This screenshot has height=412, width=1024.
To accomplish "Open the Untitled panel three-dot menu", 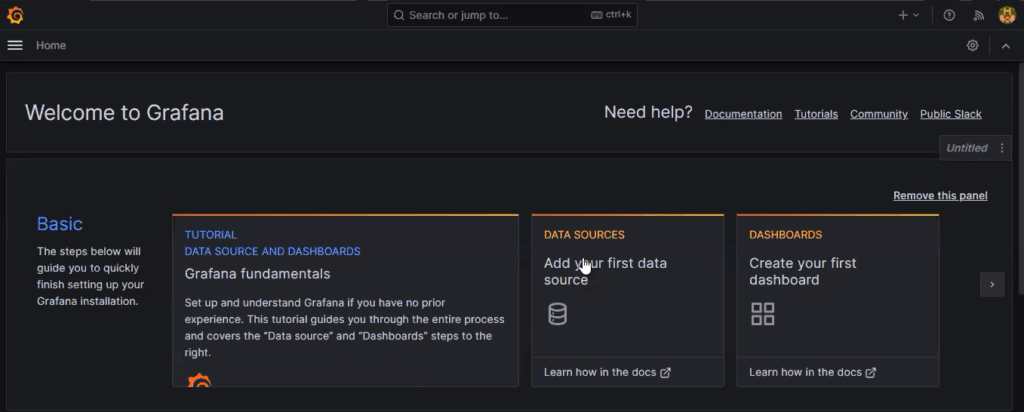I will (1002, 148).
